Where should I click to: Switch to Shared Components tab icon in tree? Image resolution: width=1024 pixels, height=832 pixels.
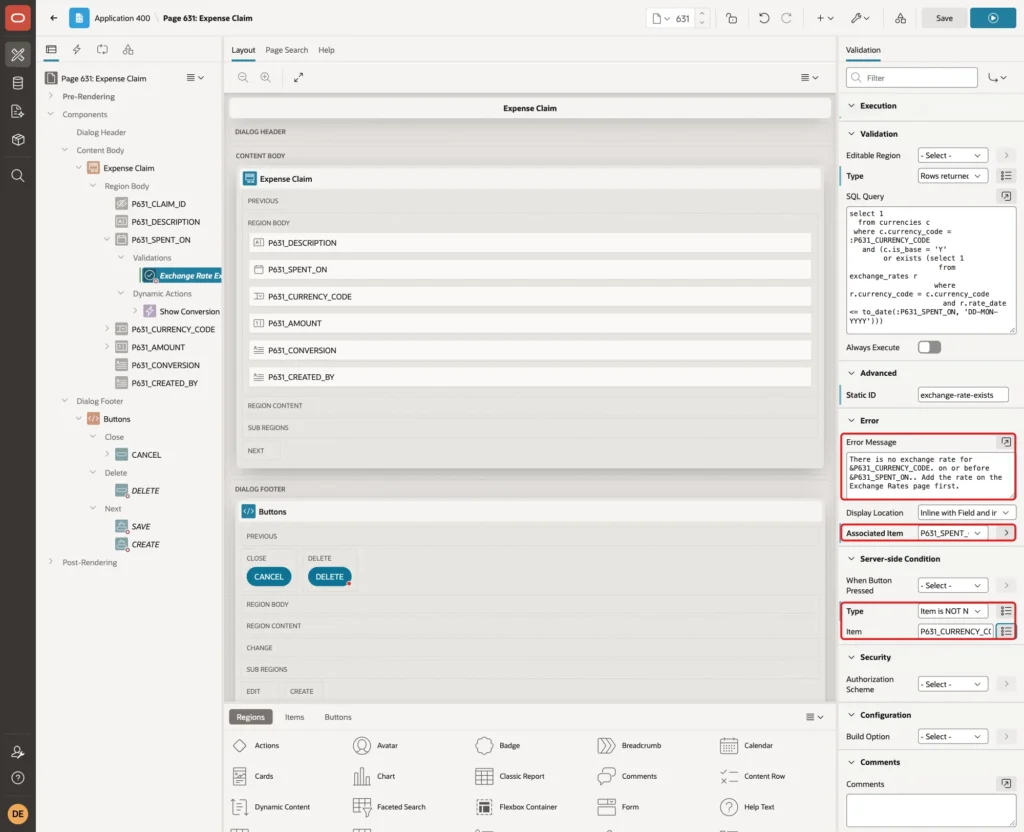pyautogui.click(x=128, y=50)
